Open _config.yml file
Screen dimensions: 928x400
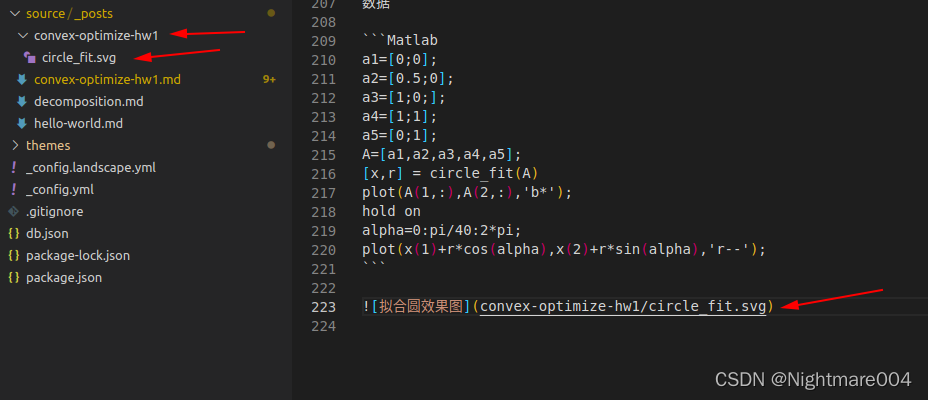pos(60,190)
